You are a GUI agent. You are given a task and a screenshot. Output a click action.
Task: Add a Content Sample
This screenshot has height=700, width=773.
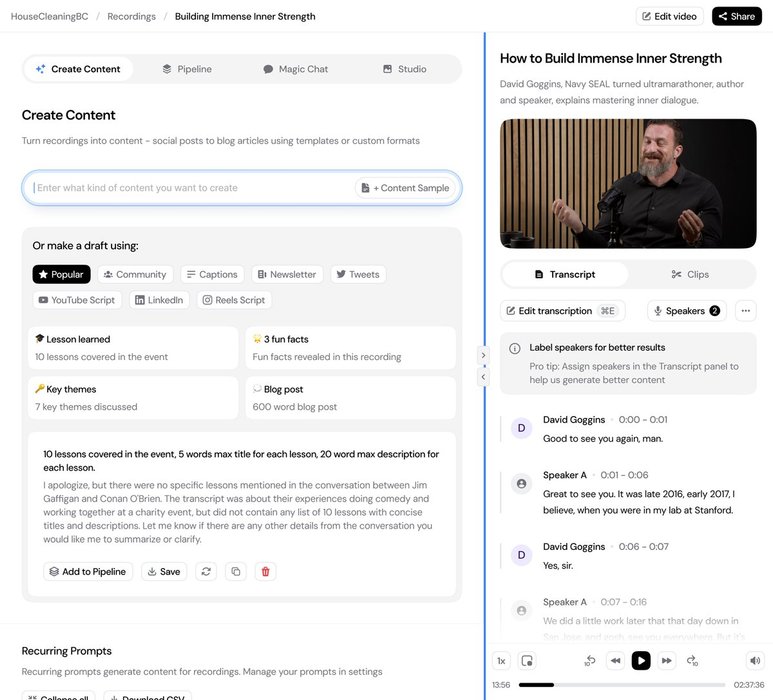coord(405,188)
